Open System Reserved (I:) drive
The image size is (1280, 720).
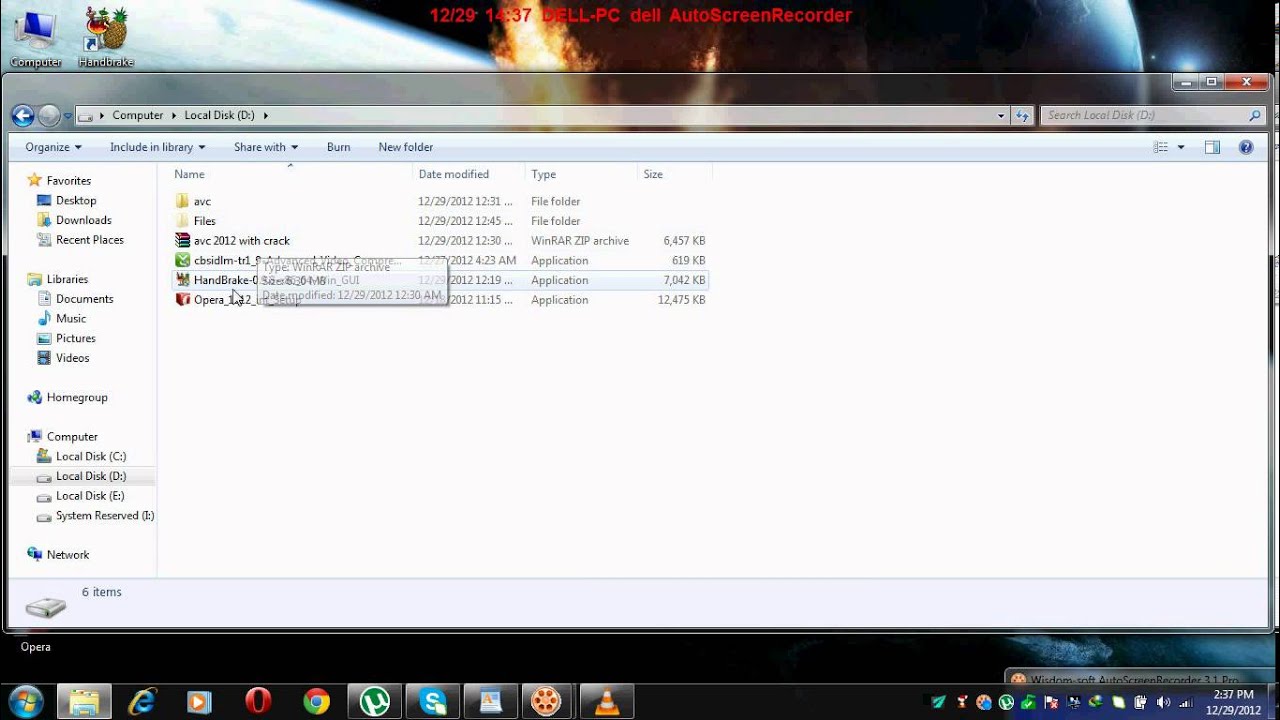104,516
